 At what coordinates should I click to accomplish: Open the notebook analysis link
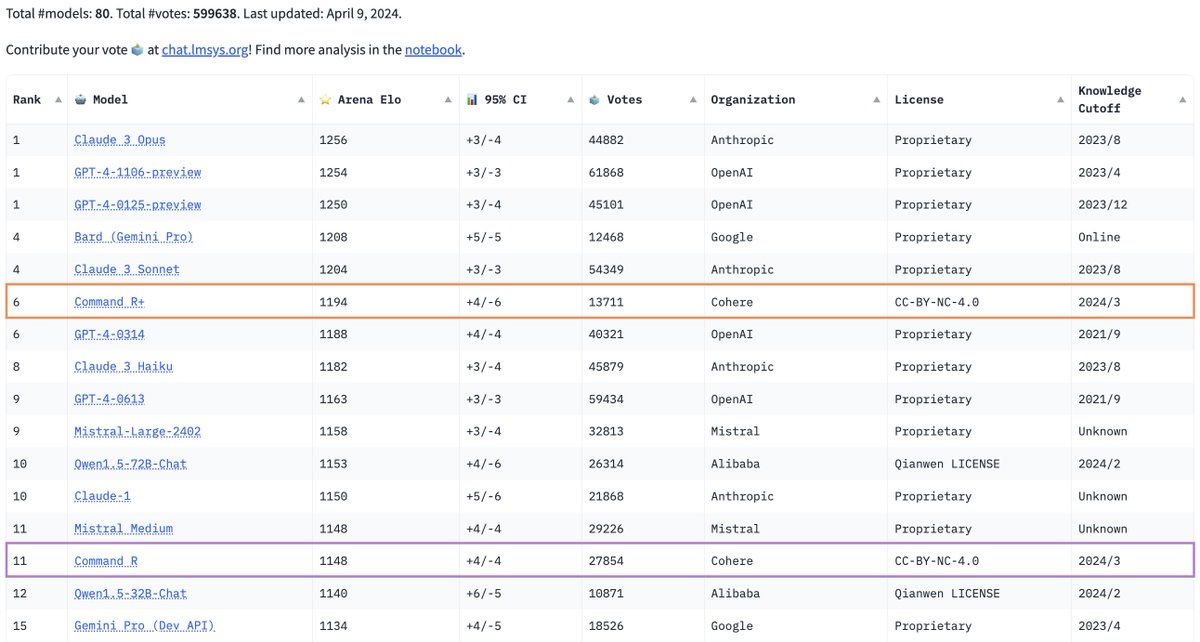click(434, 49)
